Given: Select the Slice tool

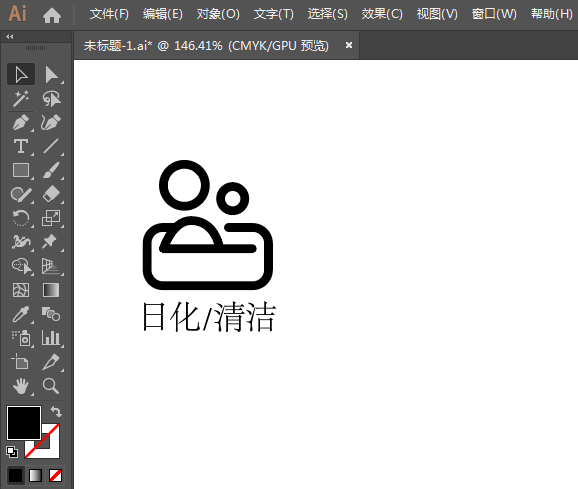Looking at the screenshot, I should click(x=51, y=362).
